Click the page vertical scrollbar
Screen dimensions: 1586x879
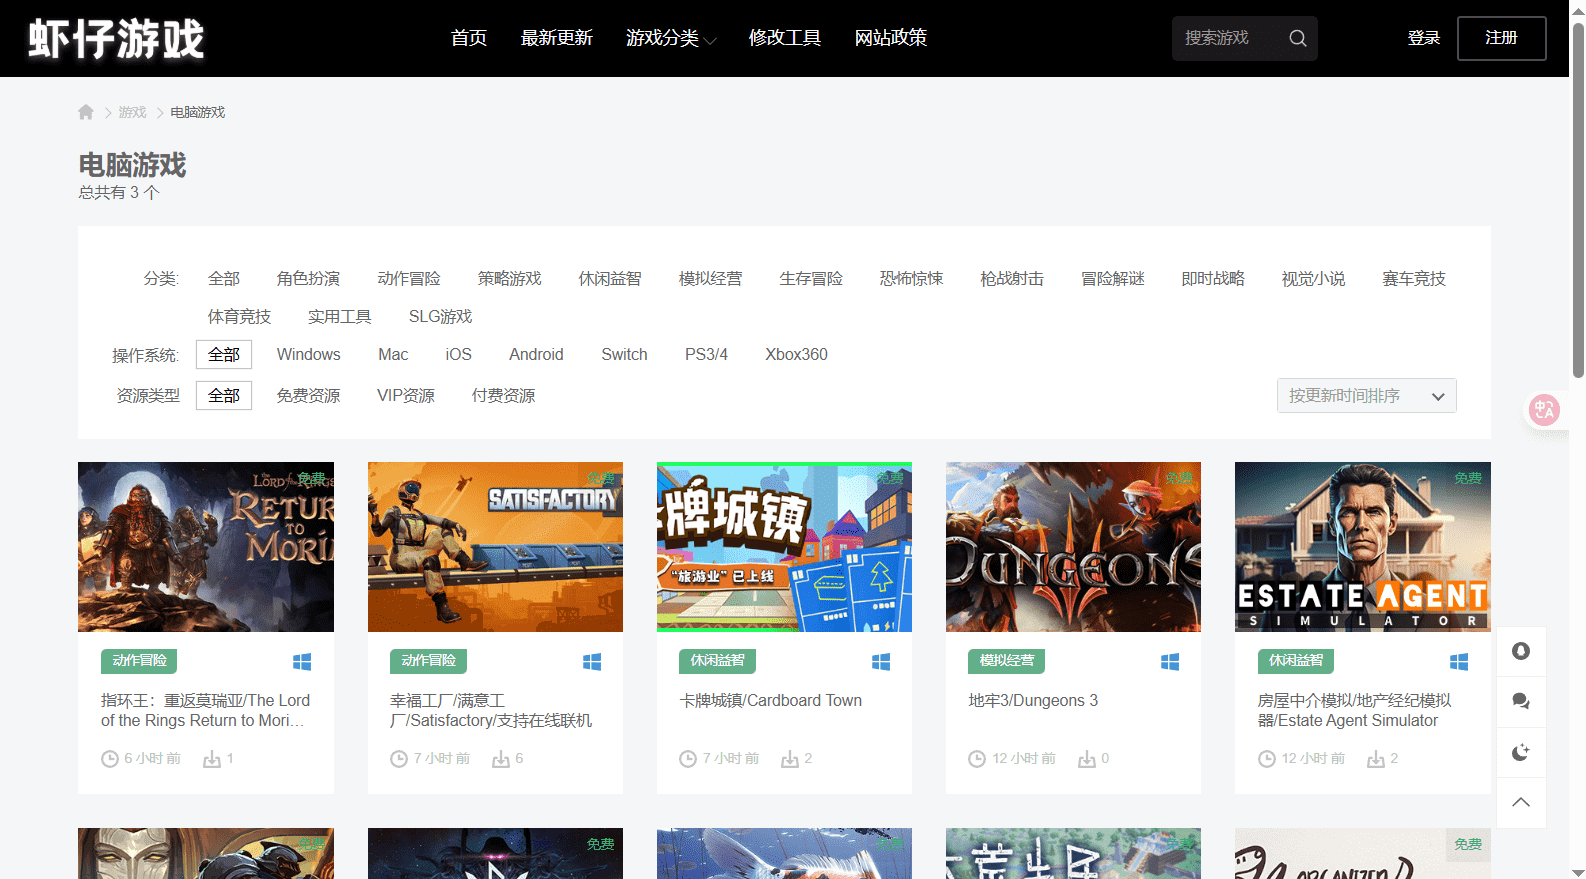click(x=1578, y=200)
